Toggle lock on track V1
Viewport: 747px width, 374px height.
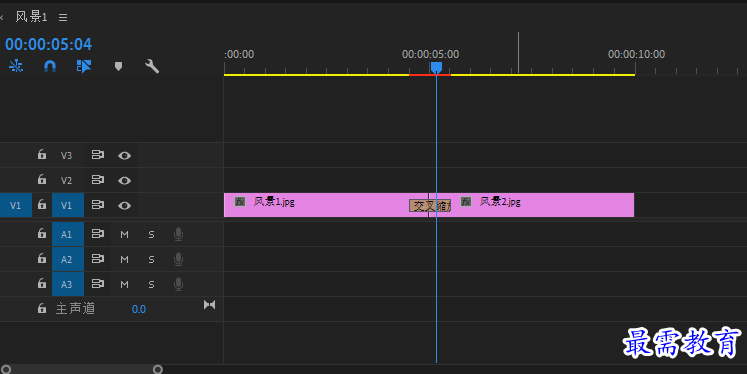pos(42,205)
